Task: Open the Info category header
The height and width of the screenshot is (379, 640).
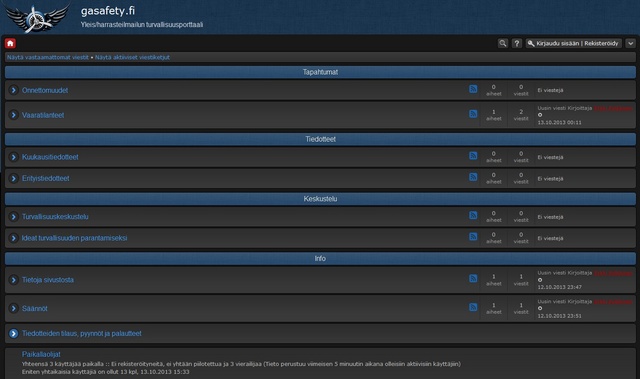Action: [320, 258]
